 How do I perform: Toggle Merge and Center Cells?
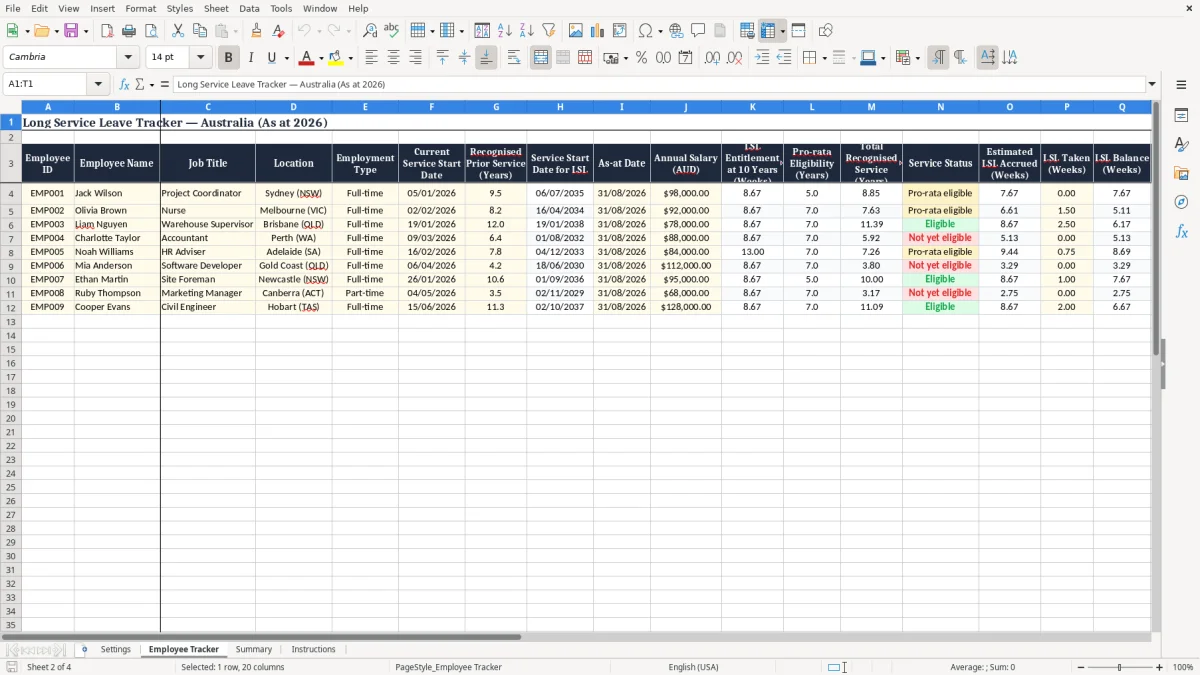point(541,58)
